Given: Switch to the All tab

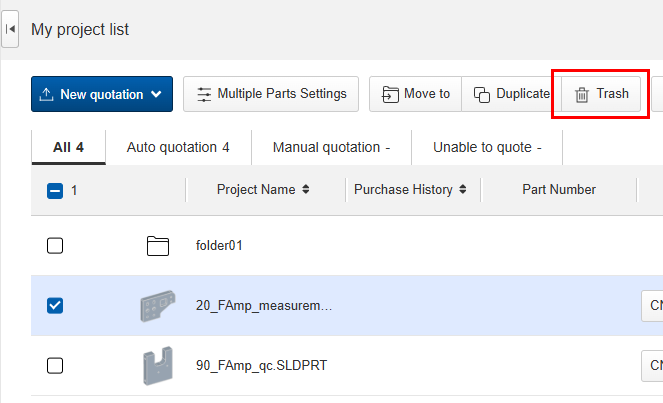Looking at the screenshot, I should 68,147.
